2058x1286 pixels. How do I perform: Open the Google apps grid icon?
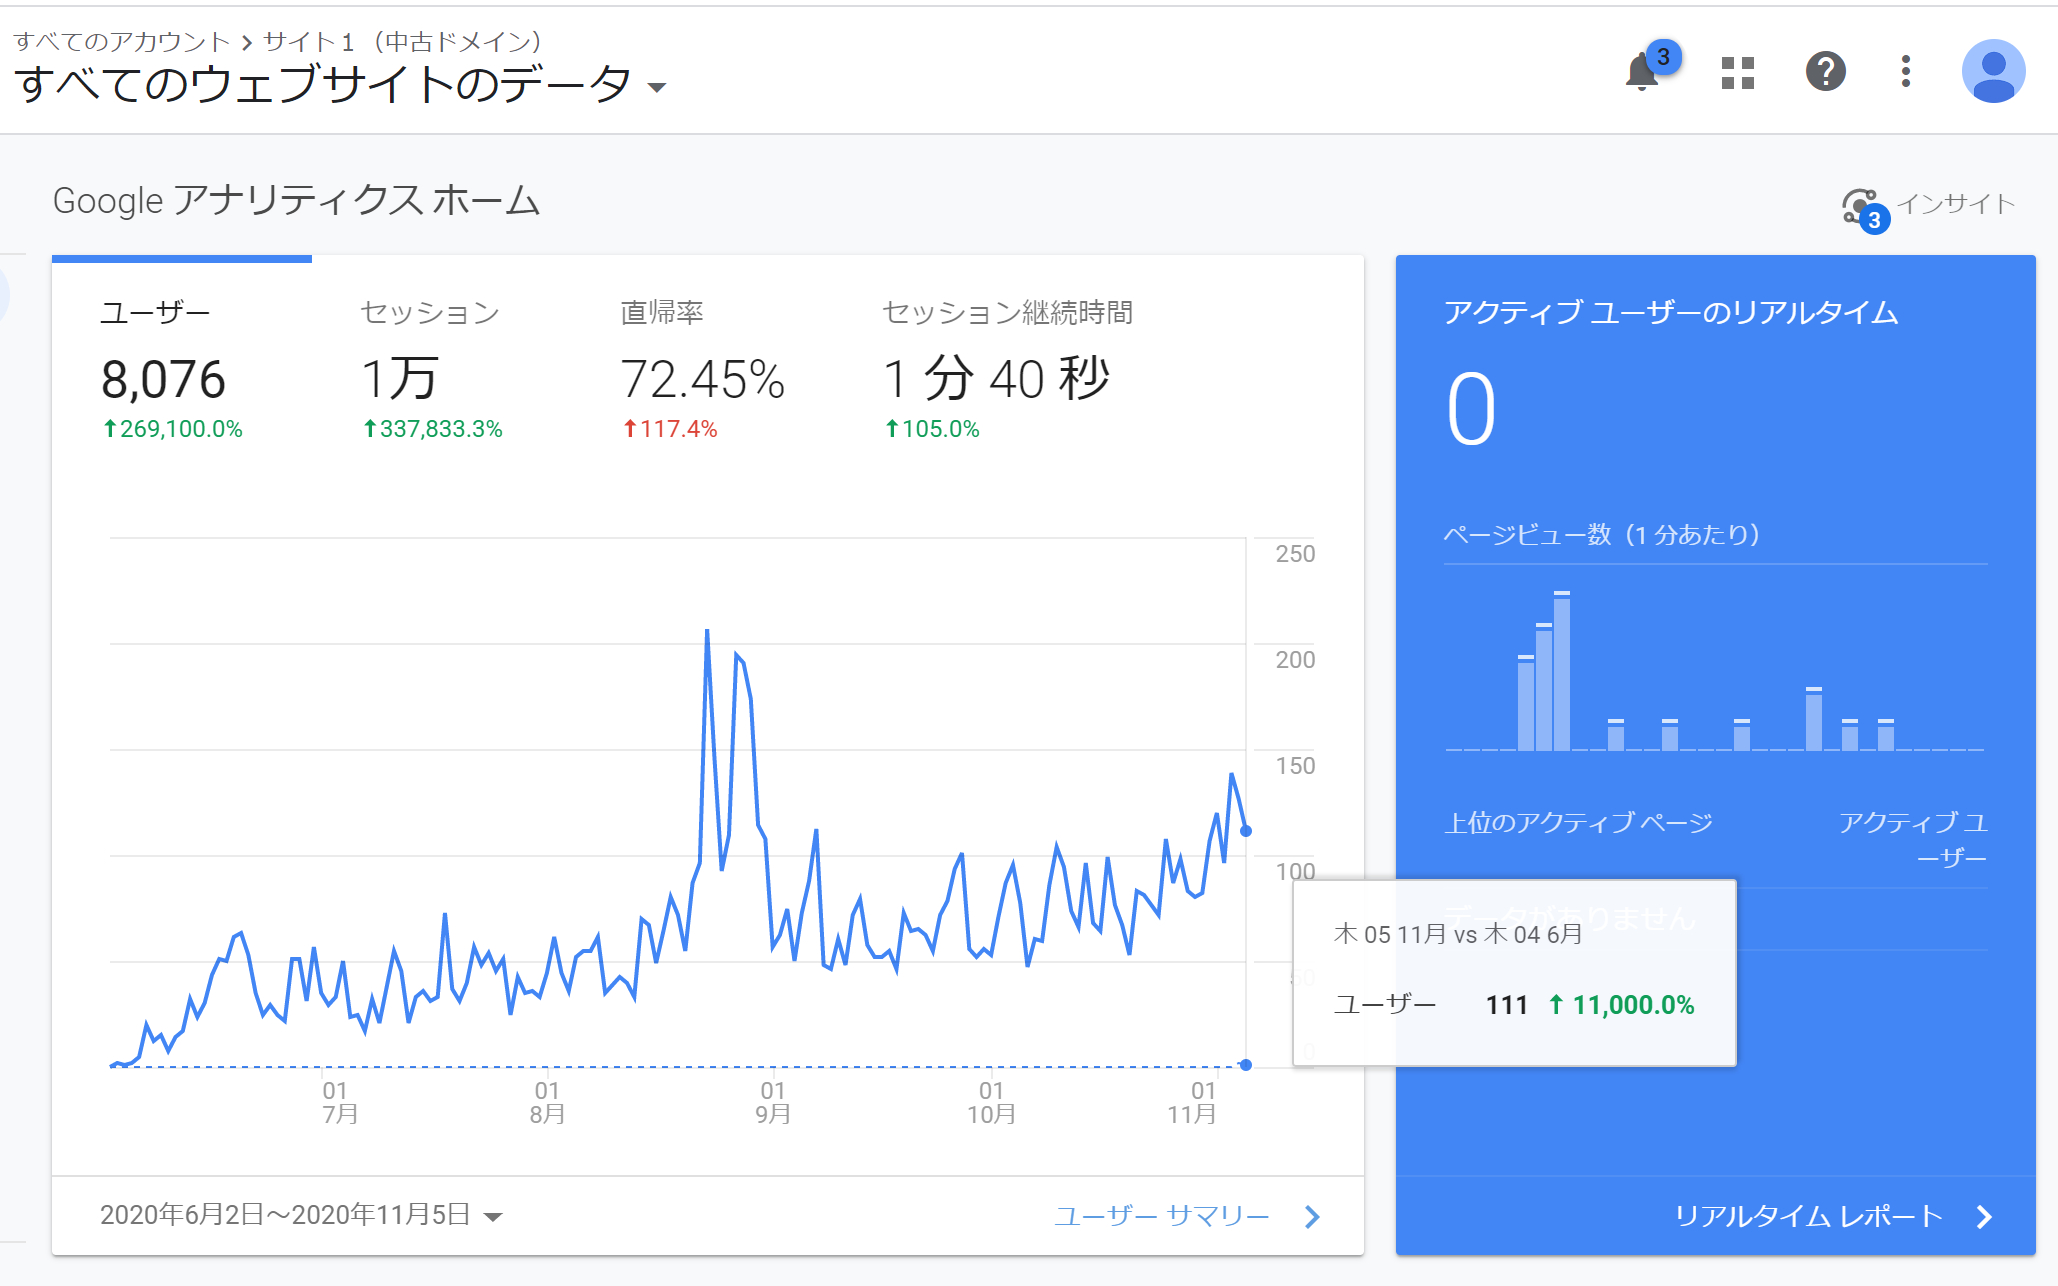(x=1736, y=72)
